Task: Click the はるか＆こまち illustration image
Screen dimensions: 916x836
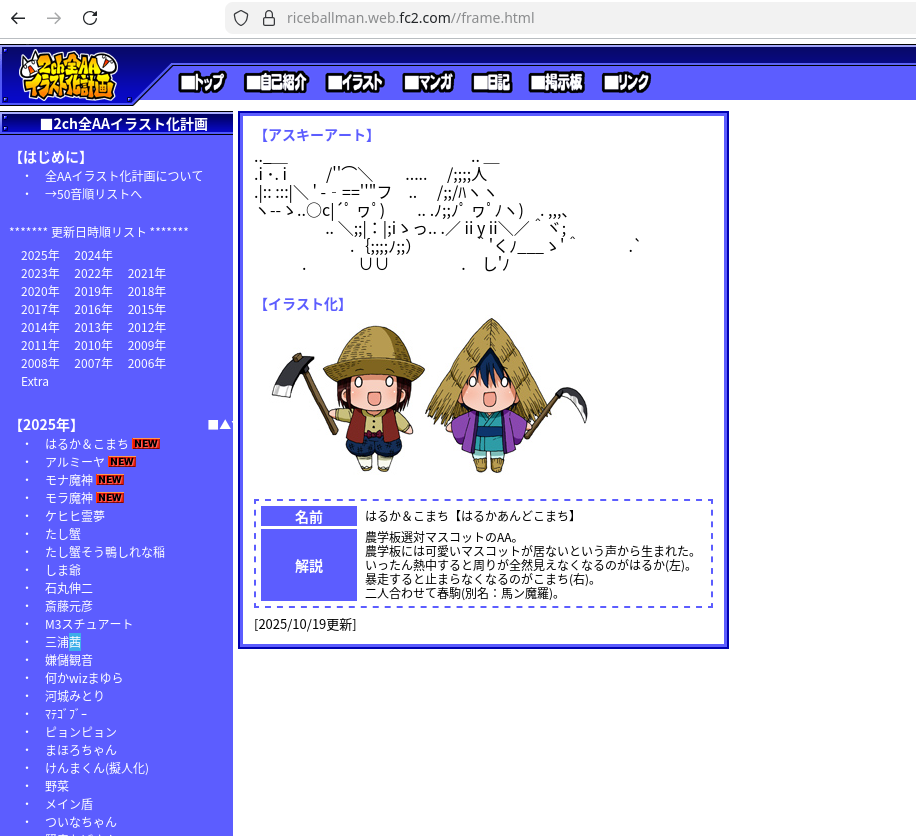Action: tap(431, 396)
